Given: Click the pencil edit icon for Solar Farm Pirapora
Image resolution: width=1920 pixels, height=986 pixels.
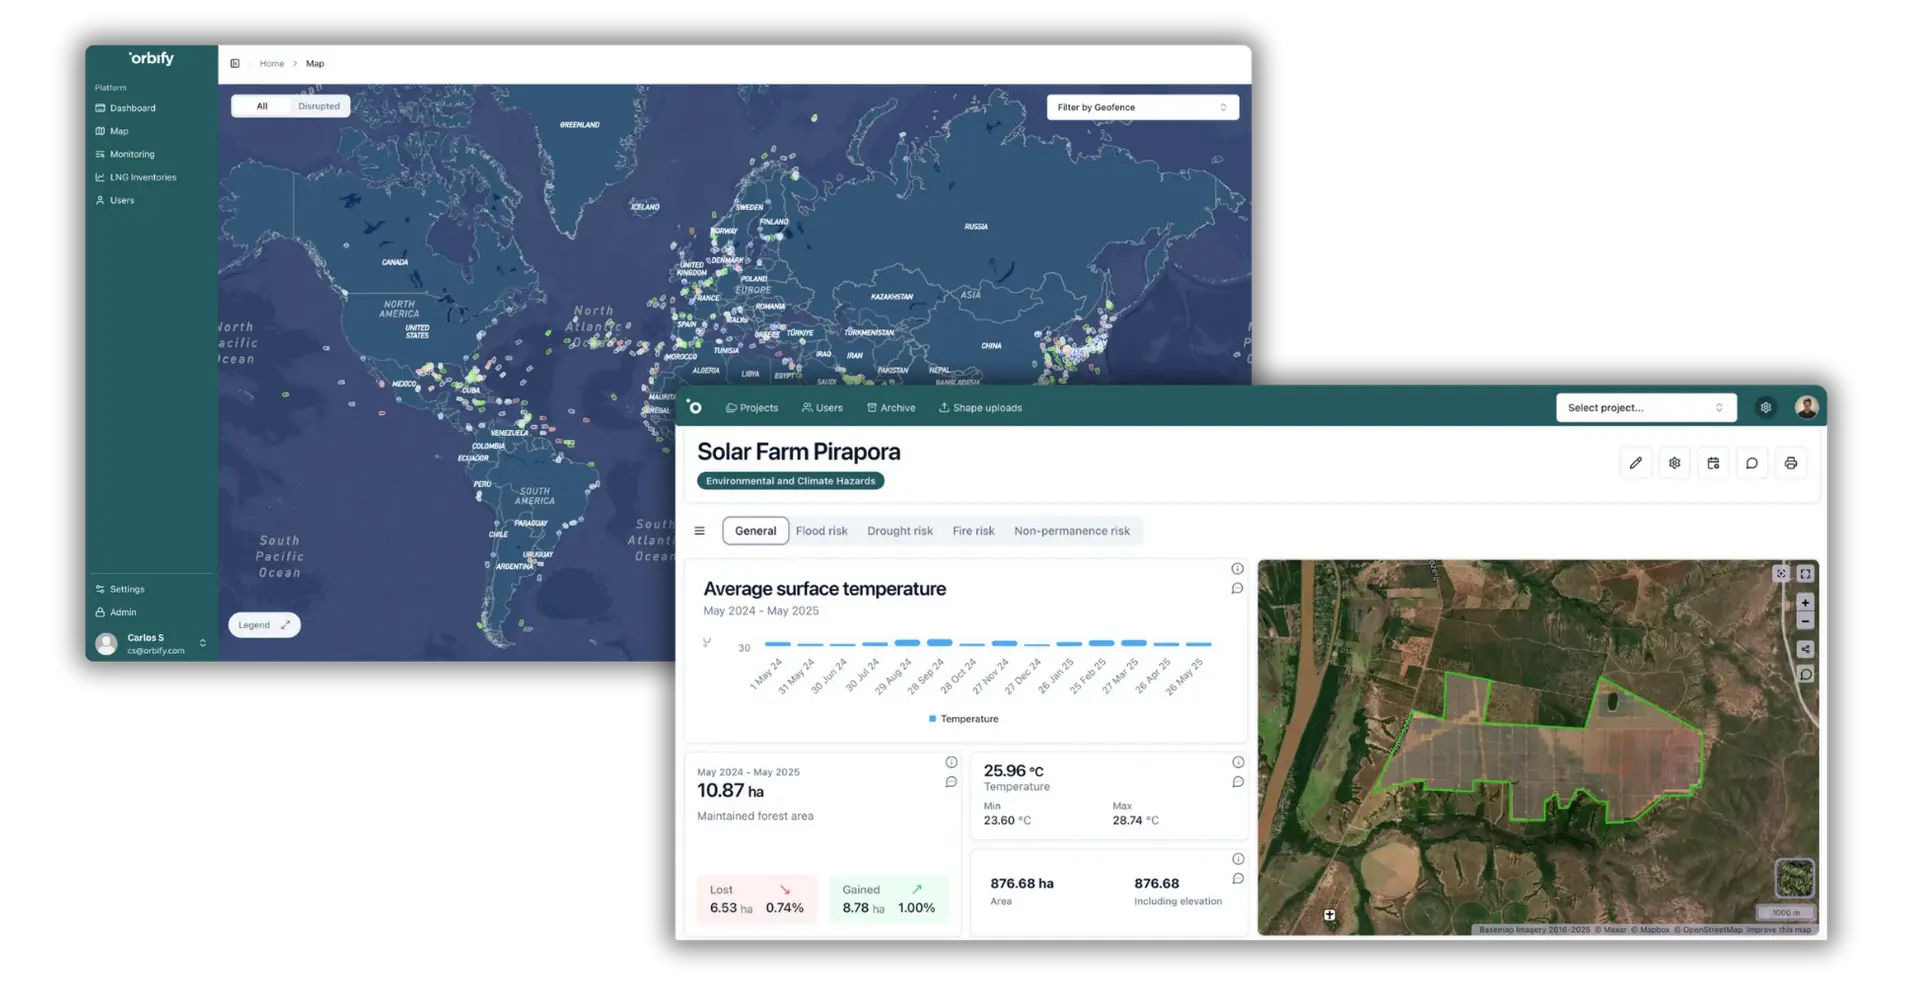Looking at the screenshot, I should 1635,463.
